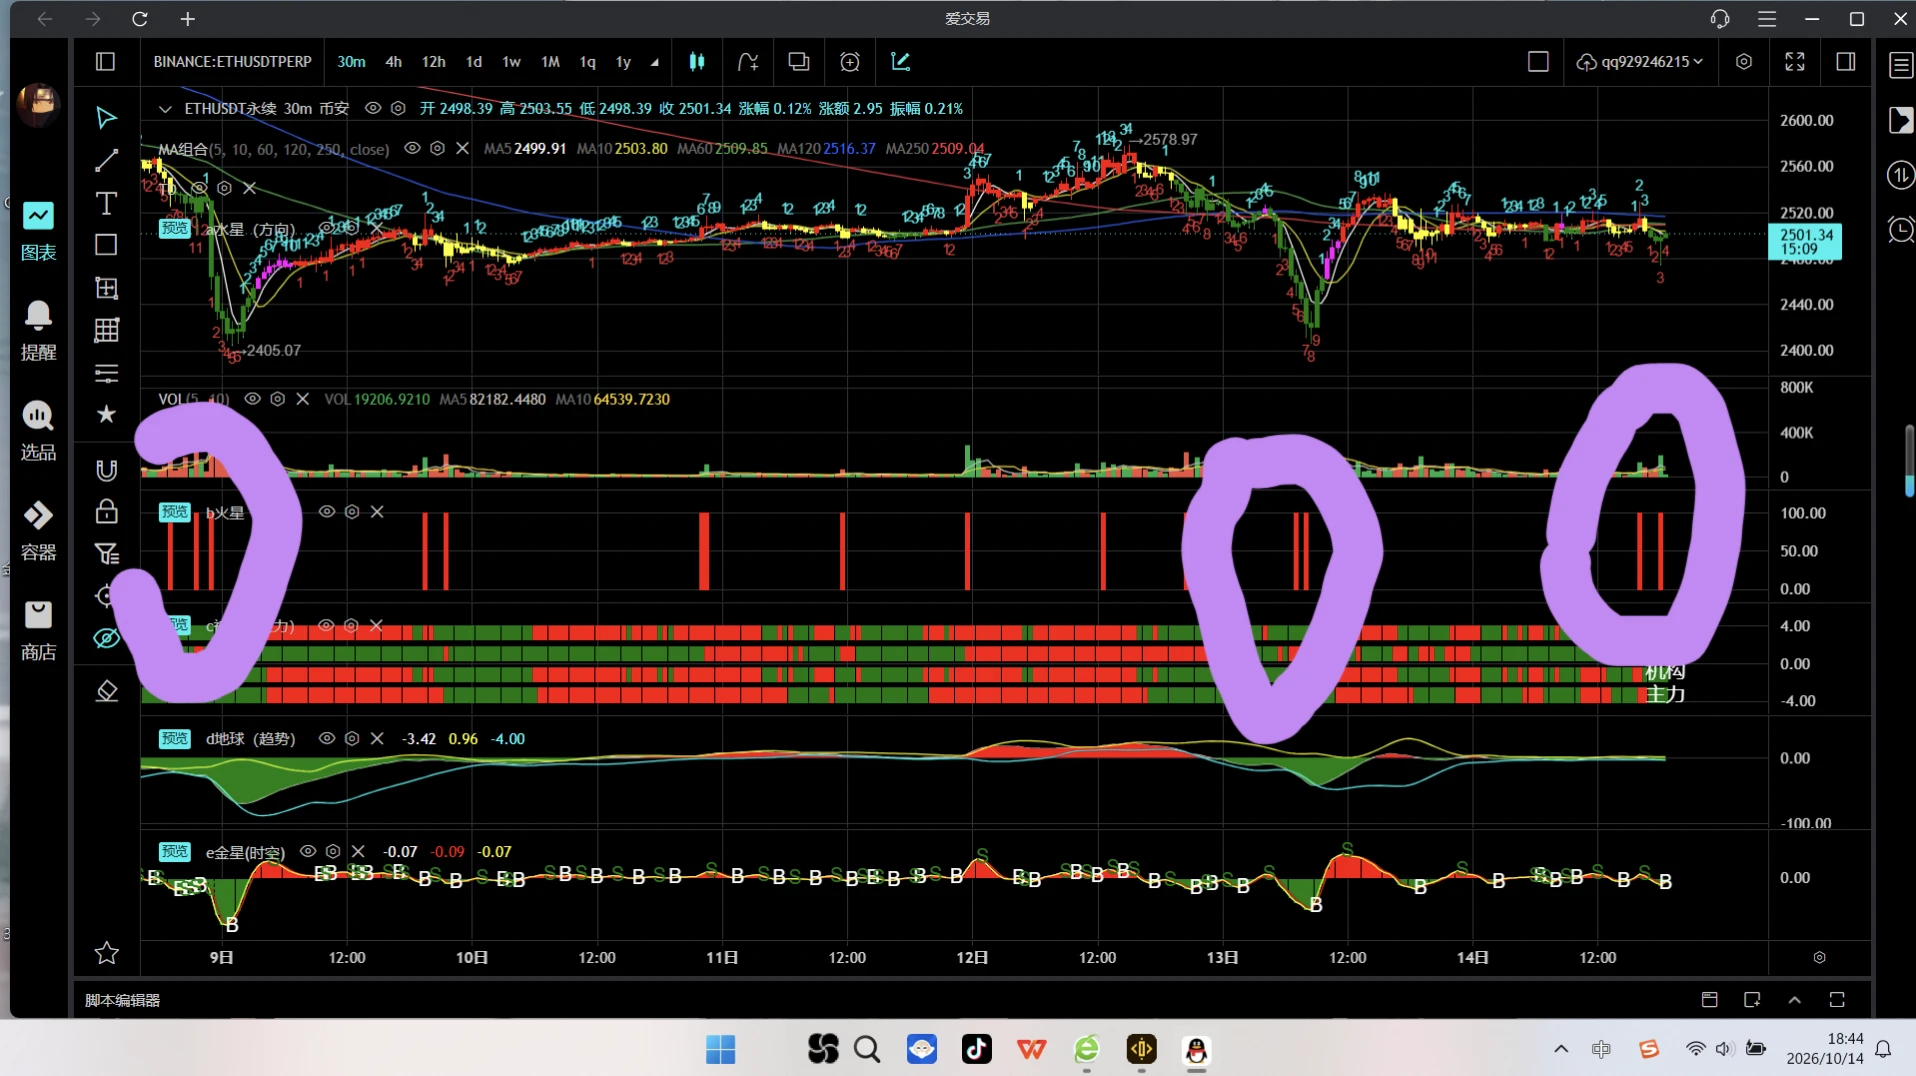
Task: Toggle right sidebar panel icon
Action: click(x=1846, y=62)
